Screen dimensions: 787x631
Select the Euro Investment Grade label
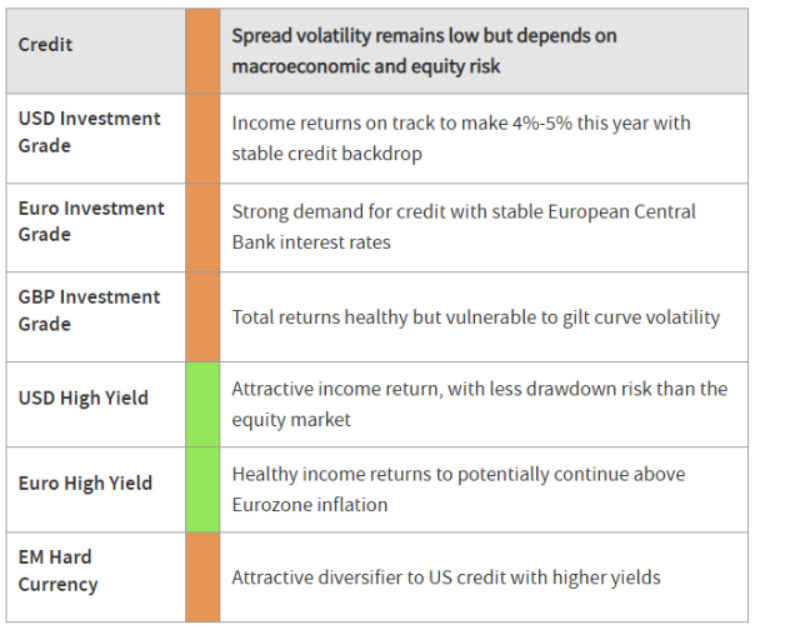click(x=91, y=221)
